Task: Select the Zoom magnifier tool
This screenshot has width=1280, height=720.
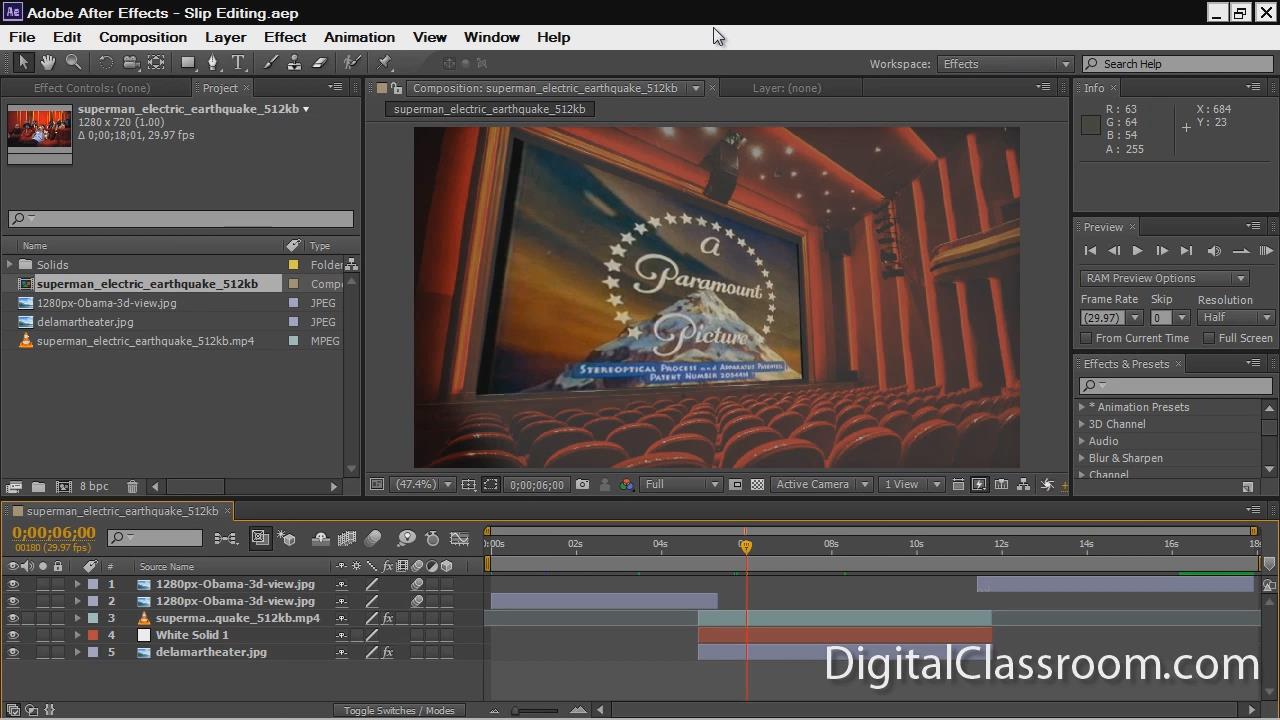Action: 73,62
